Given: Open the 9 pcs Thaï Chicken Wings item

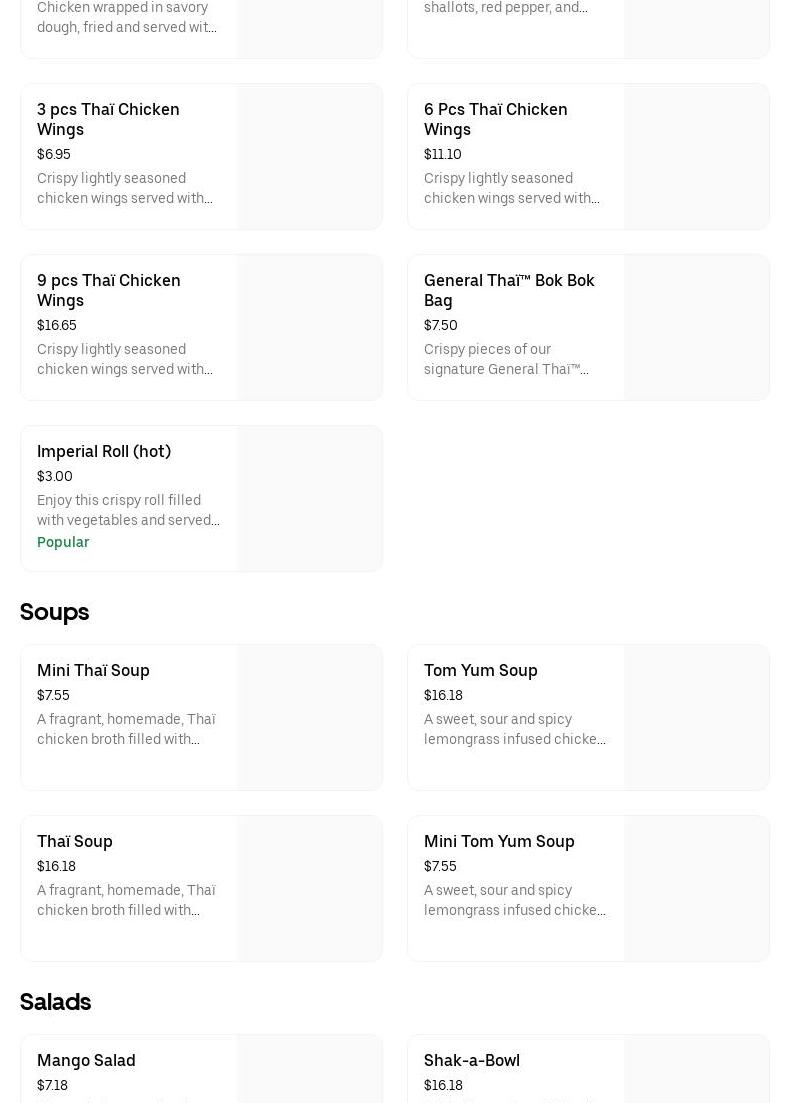Looking at the screenshot, I should click(x=108, y=290).
